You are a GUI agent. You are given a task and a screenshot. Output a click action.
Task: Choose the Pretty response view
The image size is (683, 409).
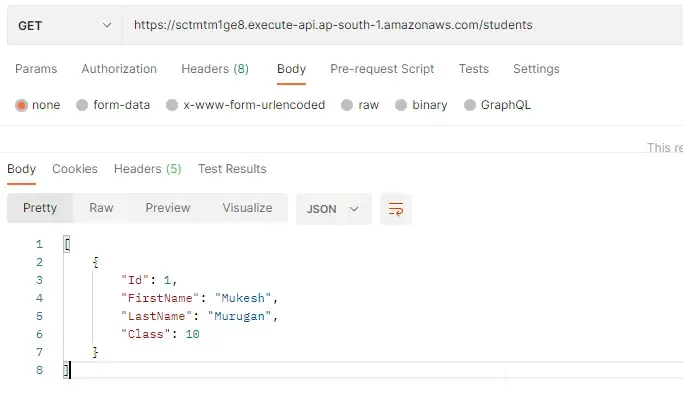(40, 208)
